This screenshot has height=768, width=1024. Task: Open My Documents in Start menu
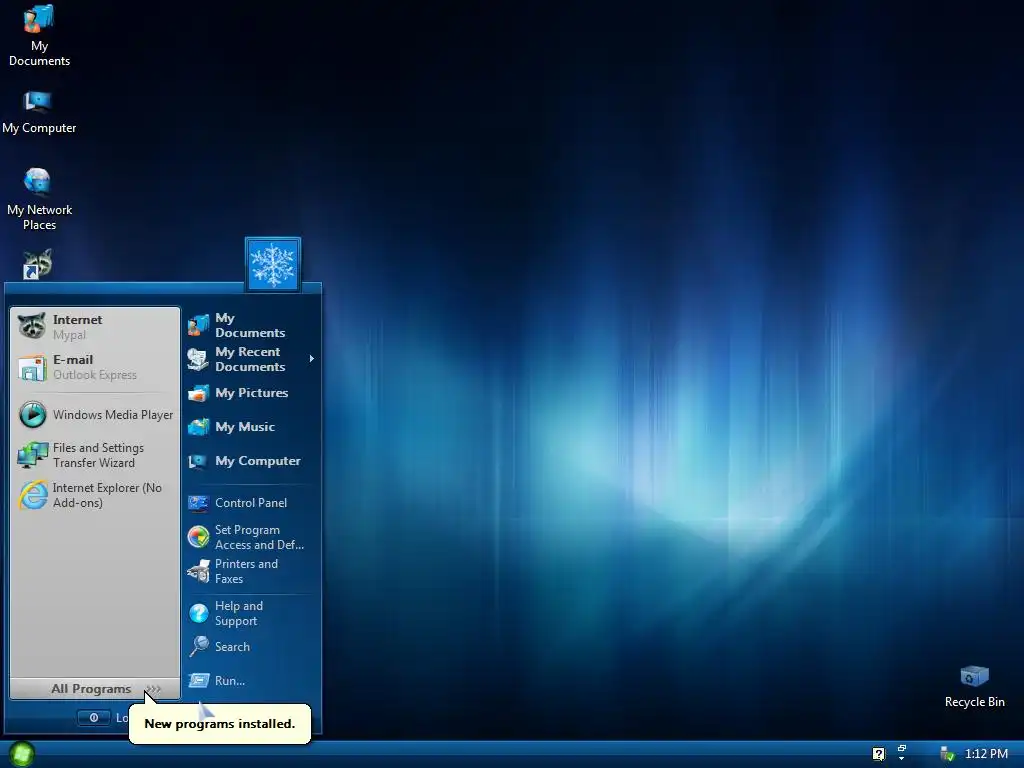[251, 325]
